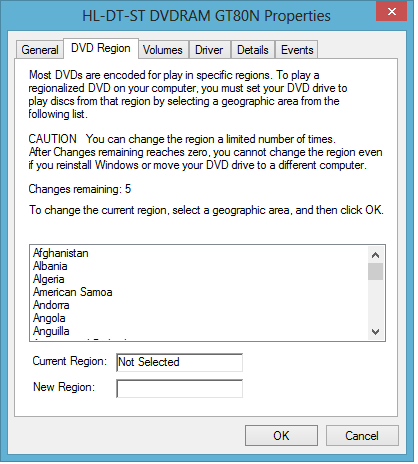Click the list scroll down arrow
The width and height of the screenshot is (418, 464).
coord(376,332)
